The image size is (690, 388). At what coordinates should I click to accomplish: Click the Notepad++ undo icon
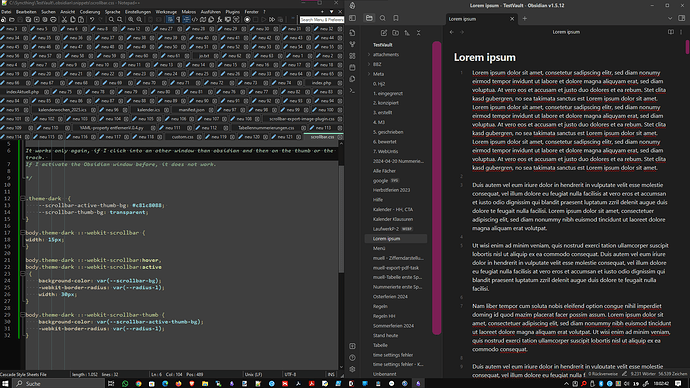92,20
